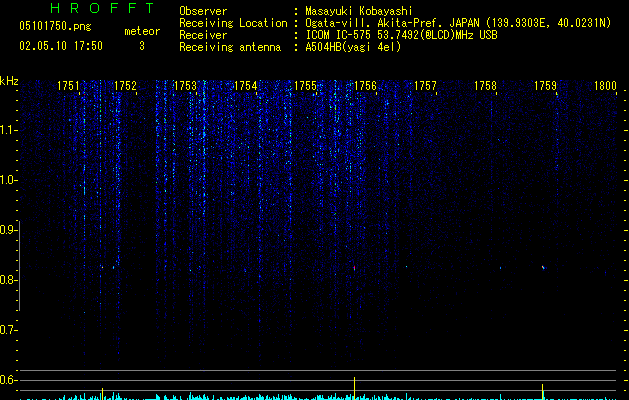Select the filename 05101750.png
Image resolution: width=629 pixels, height=400 pixels.
click(x=55, y=27)
